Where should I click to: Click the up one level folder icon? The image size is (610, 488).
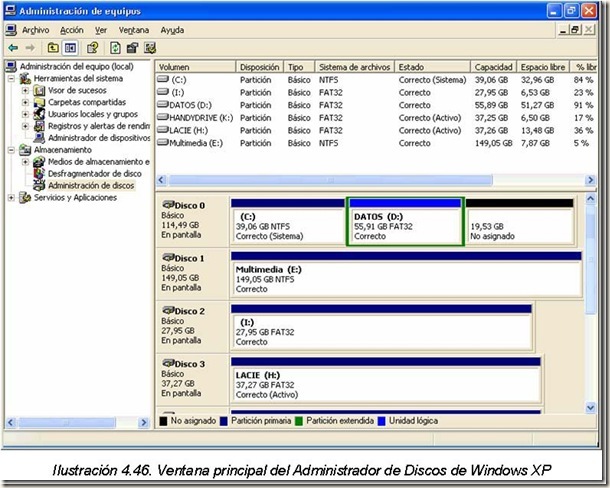click(x=53, y=48)
